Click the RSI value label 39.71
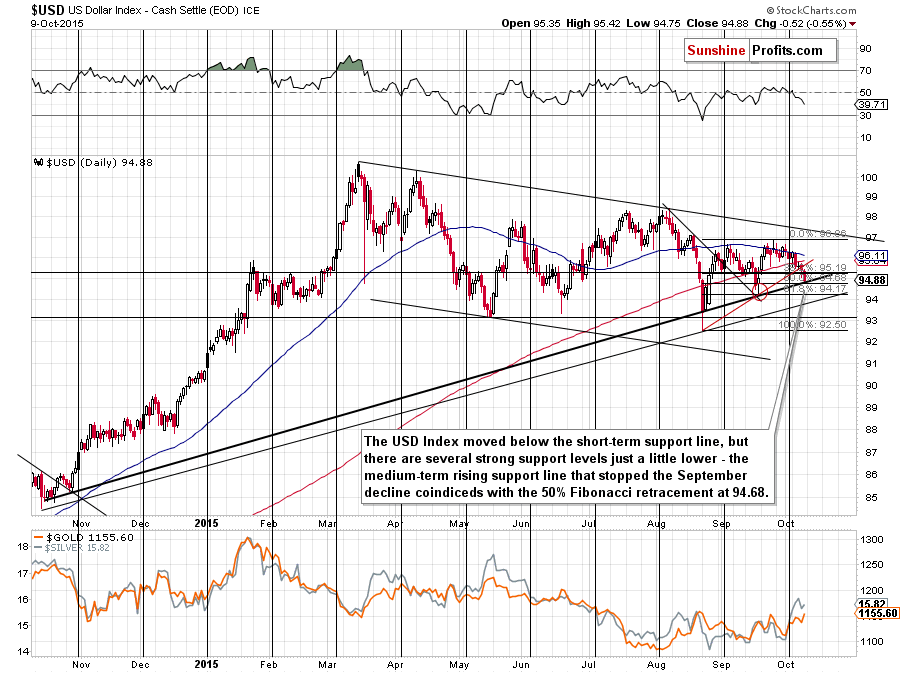This screenshot has height=673, width=900. 872,104
